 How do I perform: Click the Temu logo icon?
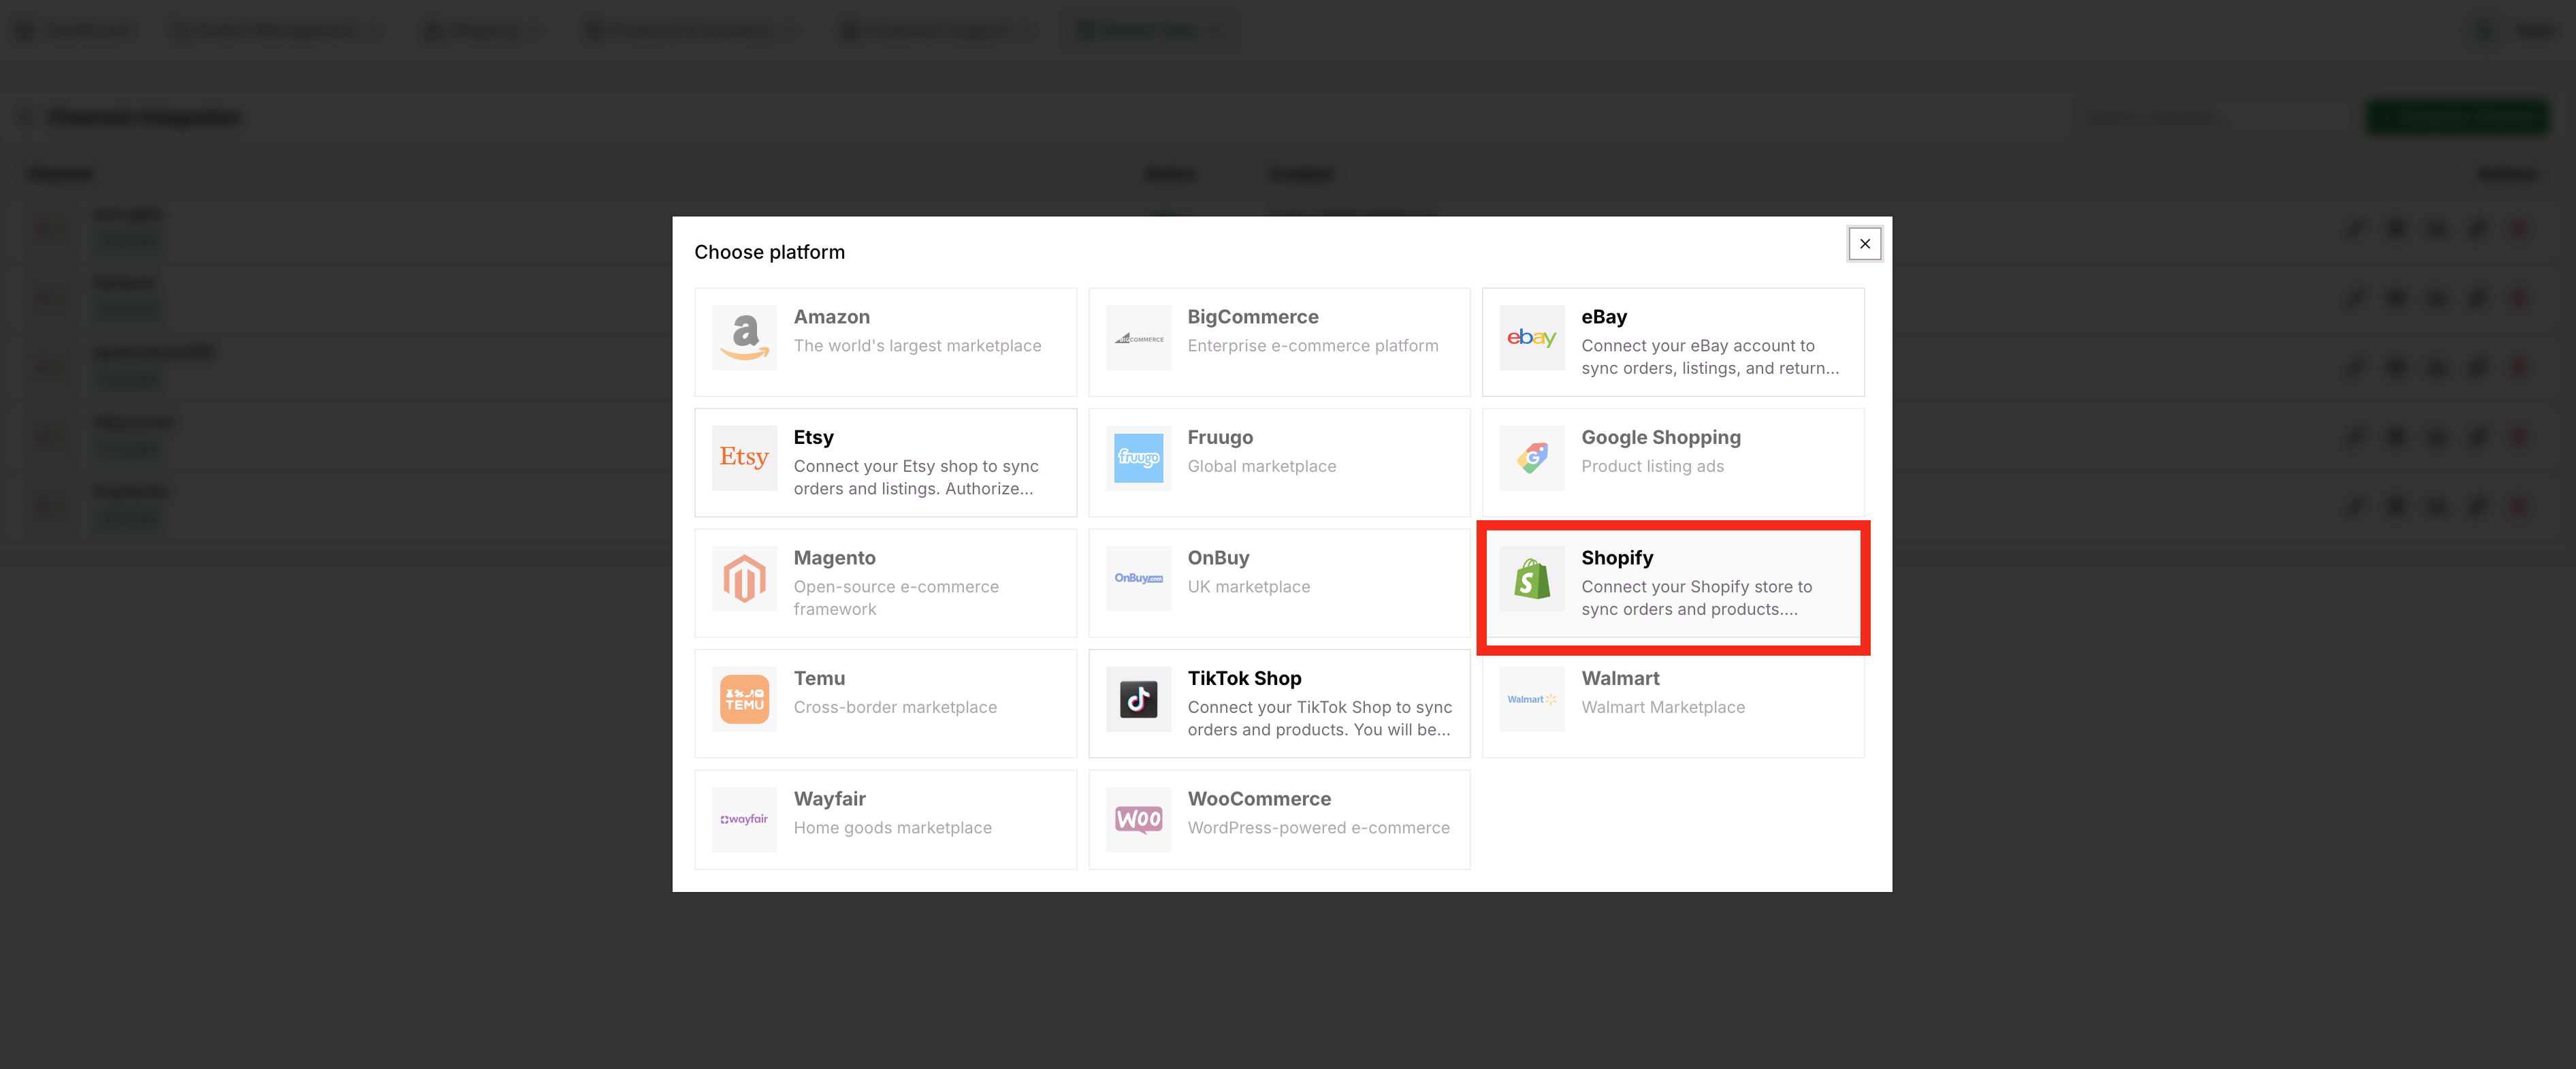[x=744, y=699]
